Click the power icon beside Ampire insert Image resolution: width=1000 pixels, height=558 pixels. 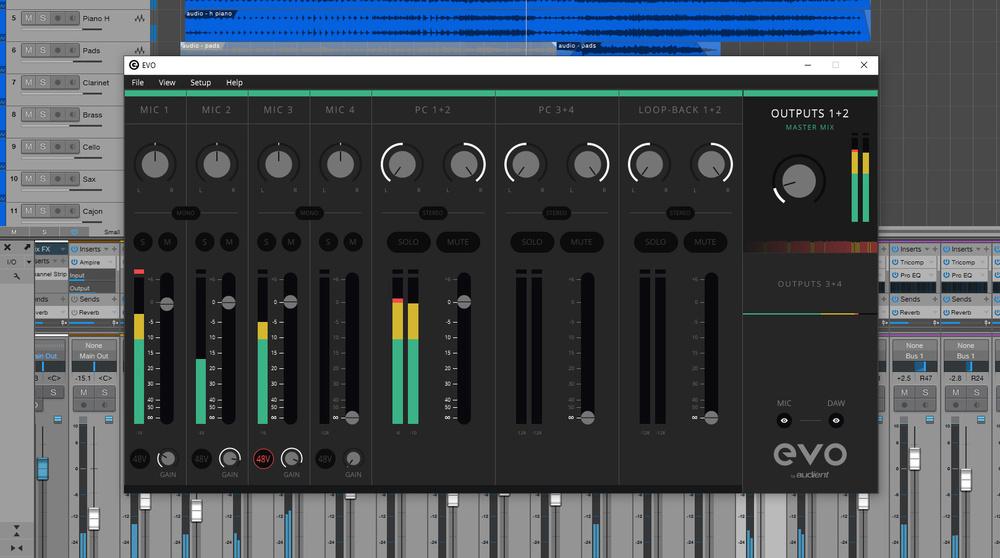coord(75,262)
